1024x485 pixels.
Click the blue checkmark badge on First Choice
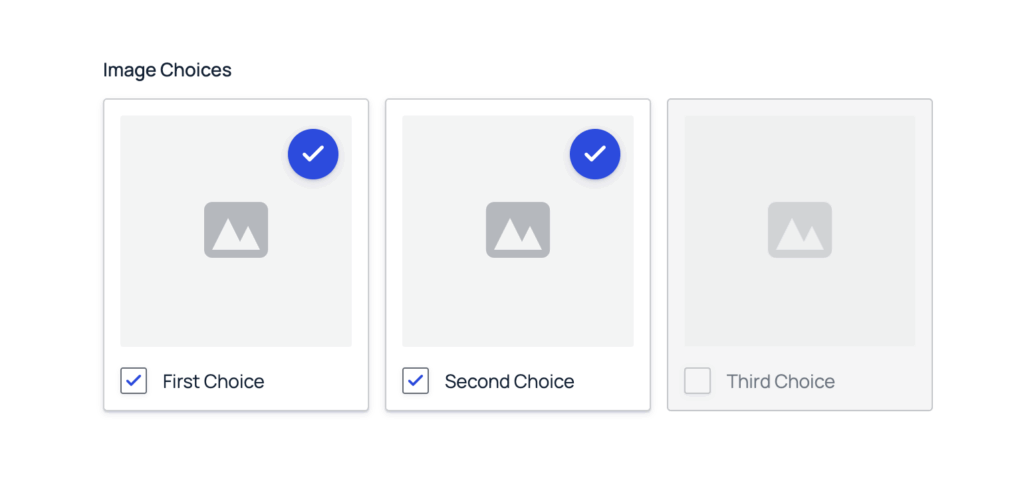pyautogui.click(x=313, y=154)
